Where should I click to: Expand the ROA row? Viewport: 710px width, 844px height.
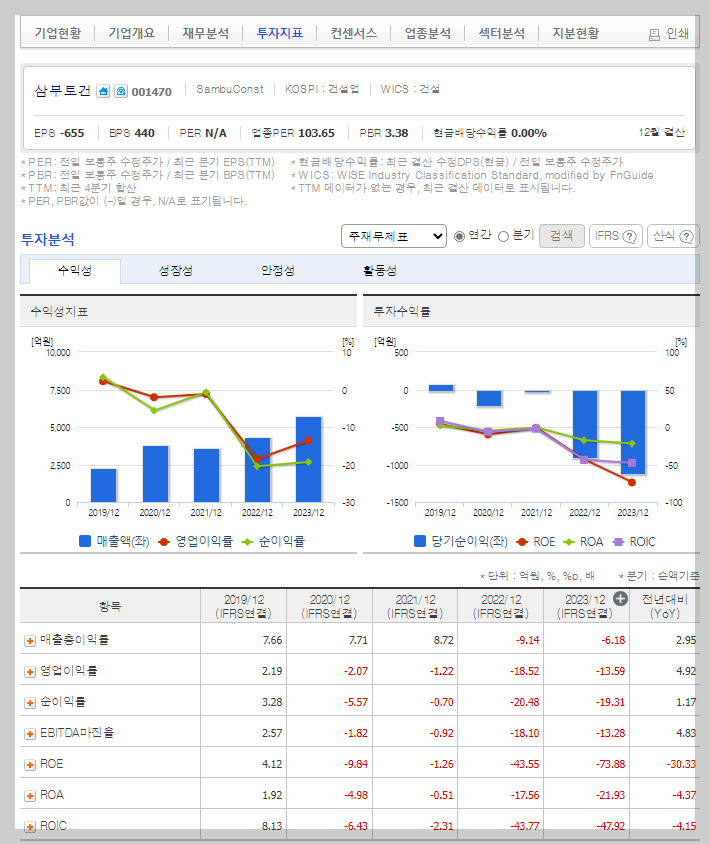point(30,796)
